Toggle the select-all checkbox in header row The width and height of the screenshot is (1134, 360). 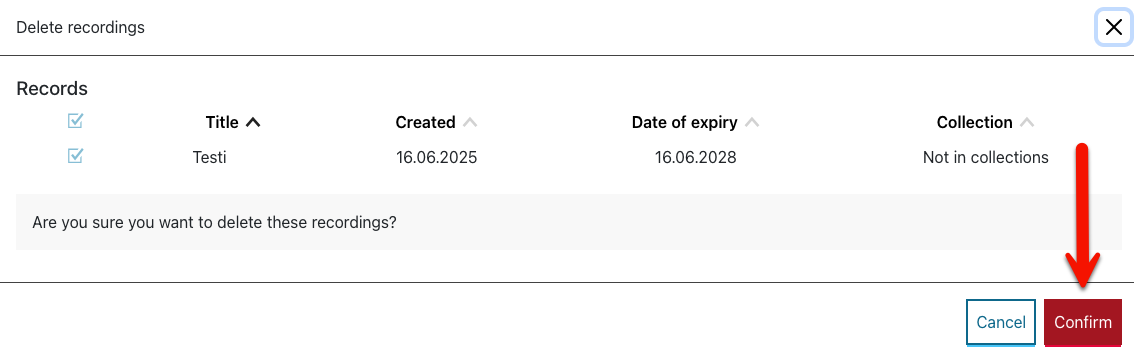(x=75, y=121)
